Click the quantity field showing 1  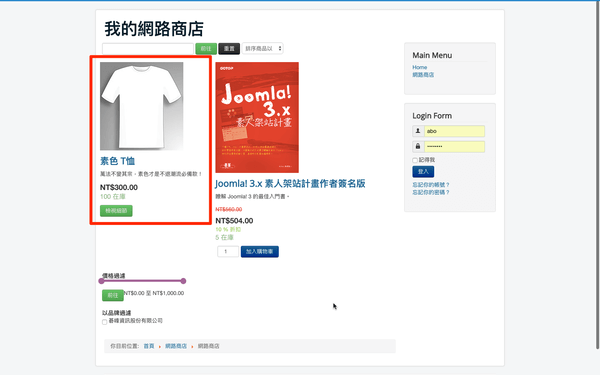pyautogui.click(x=228, y=251)
